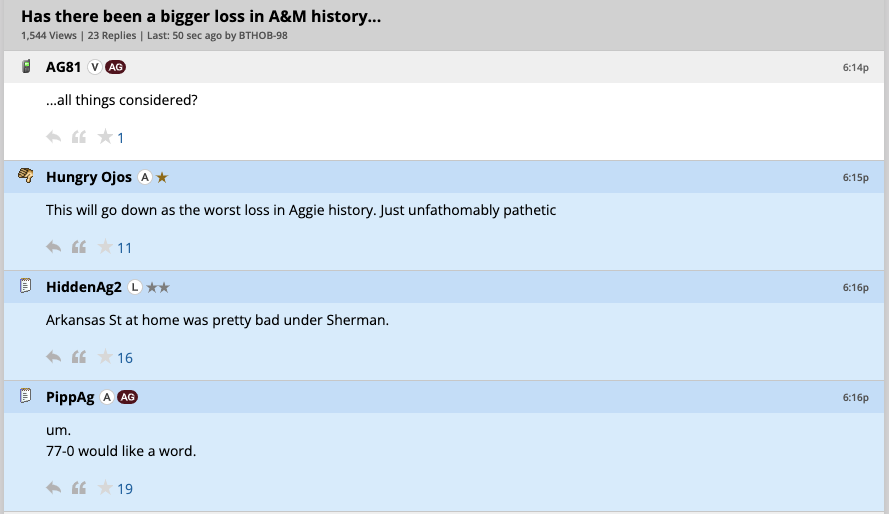The height and width of the screenshot is (514, 889).
Task: Reply to PippAg's 77-0 post
Action: 54,488
